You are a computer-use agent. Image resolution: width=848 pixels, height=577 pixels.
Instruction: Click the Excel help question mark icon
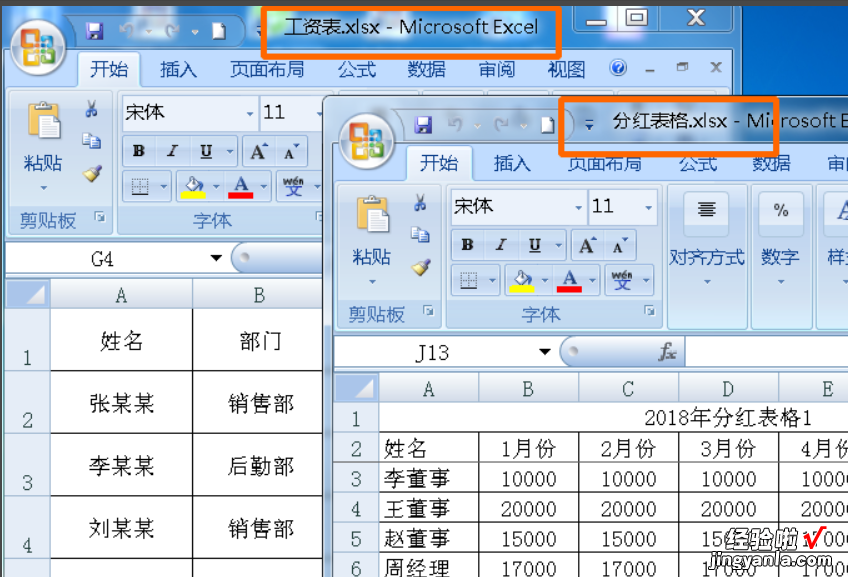click(618, 68)
